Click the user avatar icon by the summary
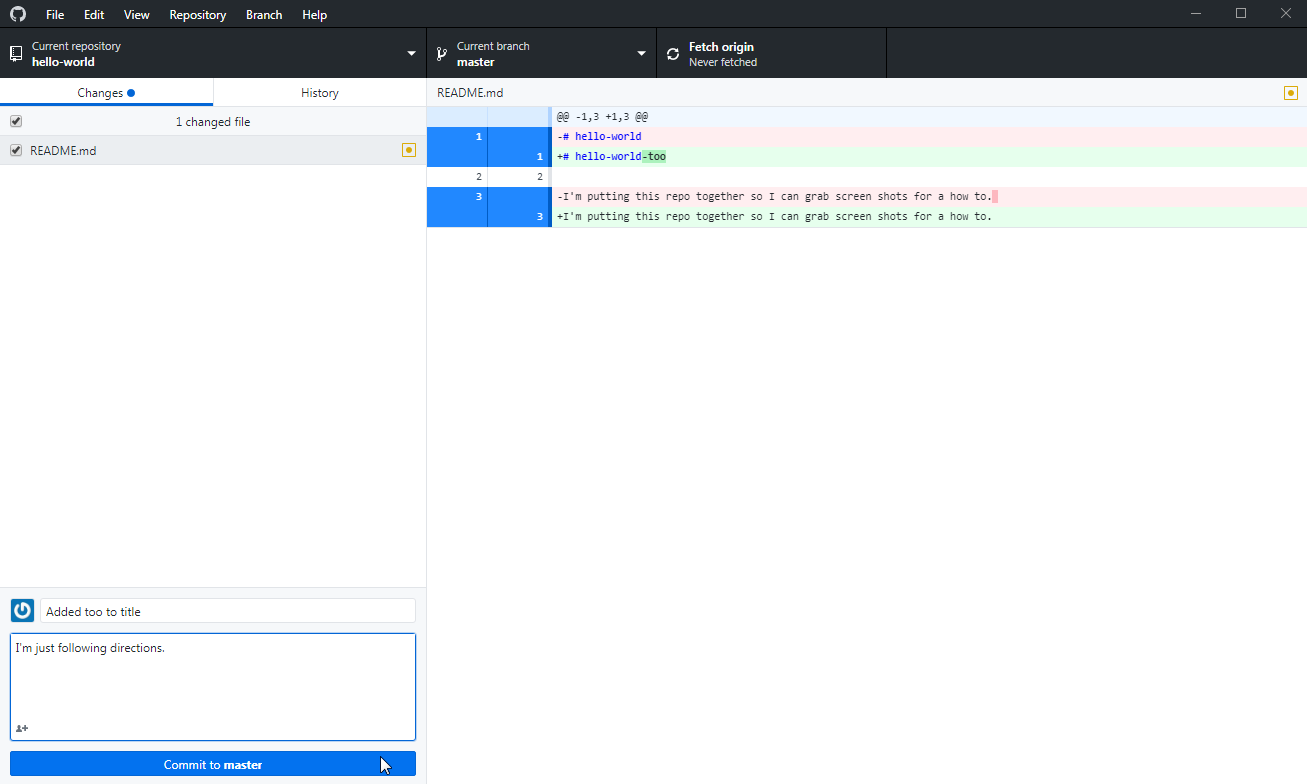The height and width of the screenshot is (784, 1307). pyautogui.click(x=22, y=611)
